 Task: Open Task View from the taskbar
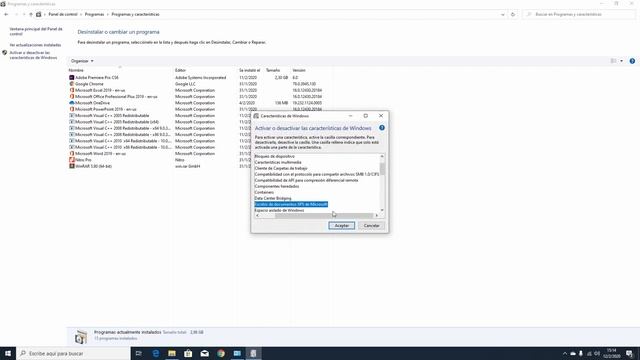click(x=139, y=353)
